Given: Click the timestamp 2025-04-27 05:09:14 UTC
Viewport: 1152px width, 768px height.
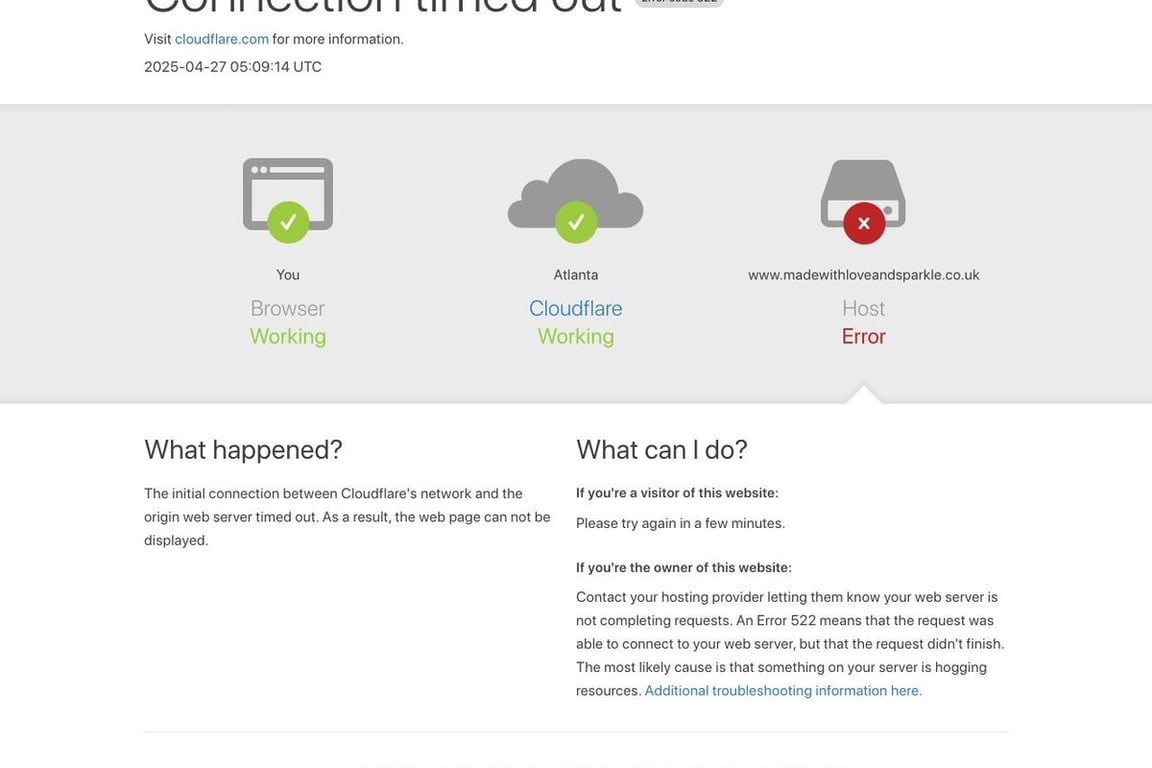Looking at the screenshot, I should pos(233,67).
